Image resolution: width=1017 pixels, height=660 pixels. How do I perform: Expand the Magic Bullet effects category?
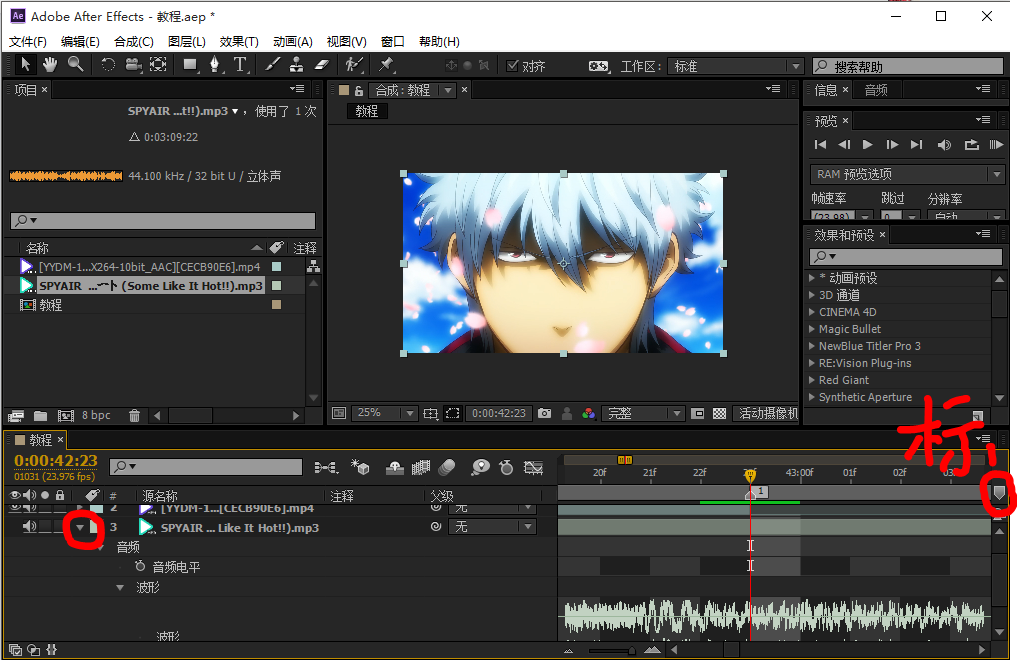811,329
